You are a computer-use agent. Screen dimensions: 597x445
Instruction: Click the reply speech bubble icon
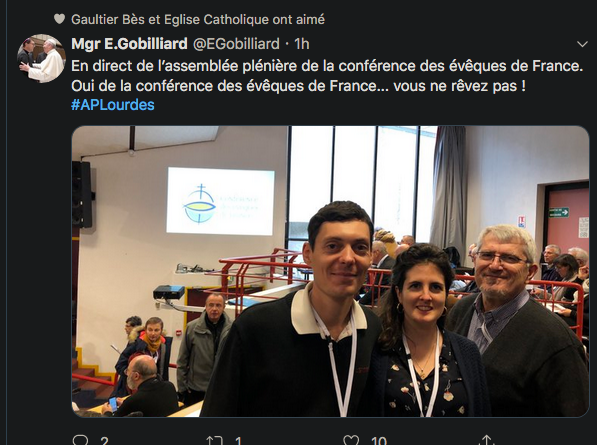coord(80,441)
